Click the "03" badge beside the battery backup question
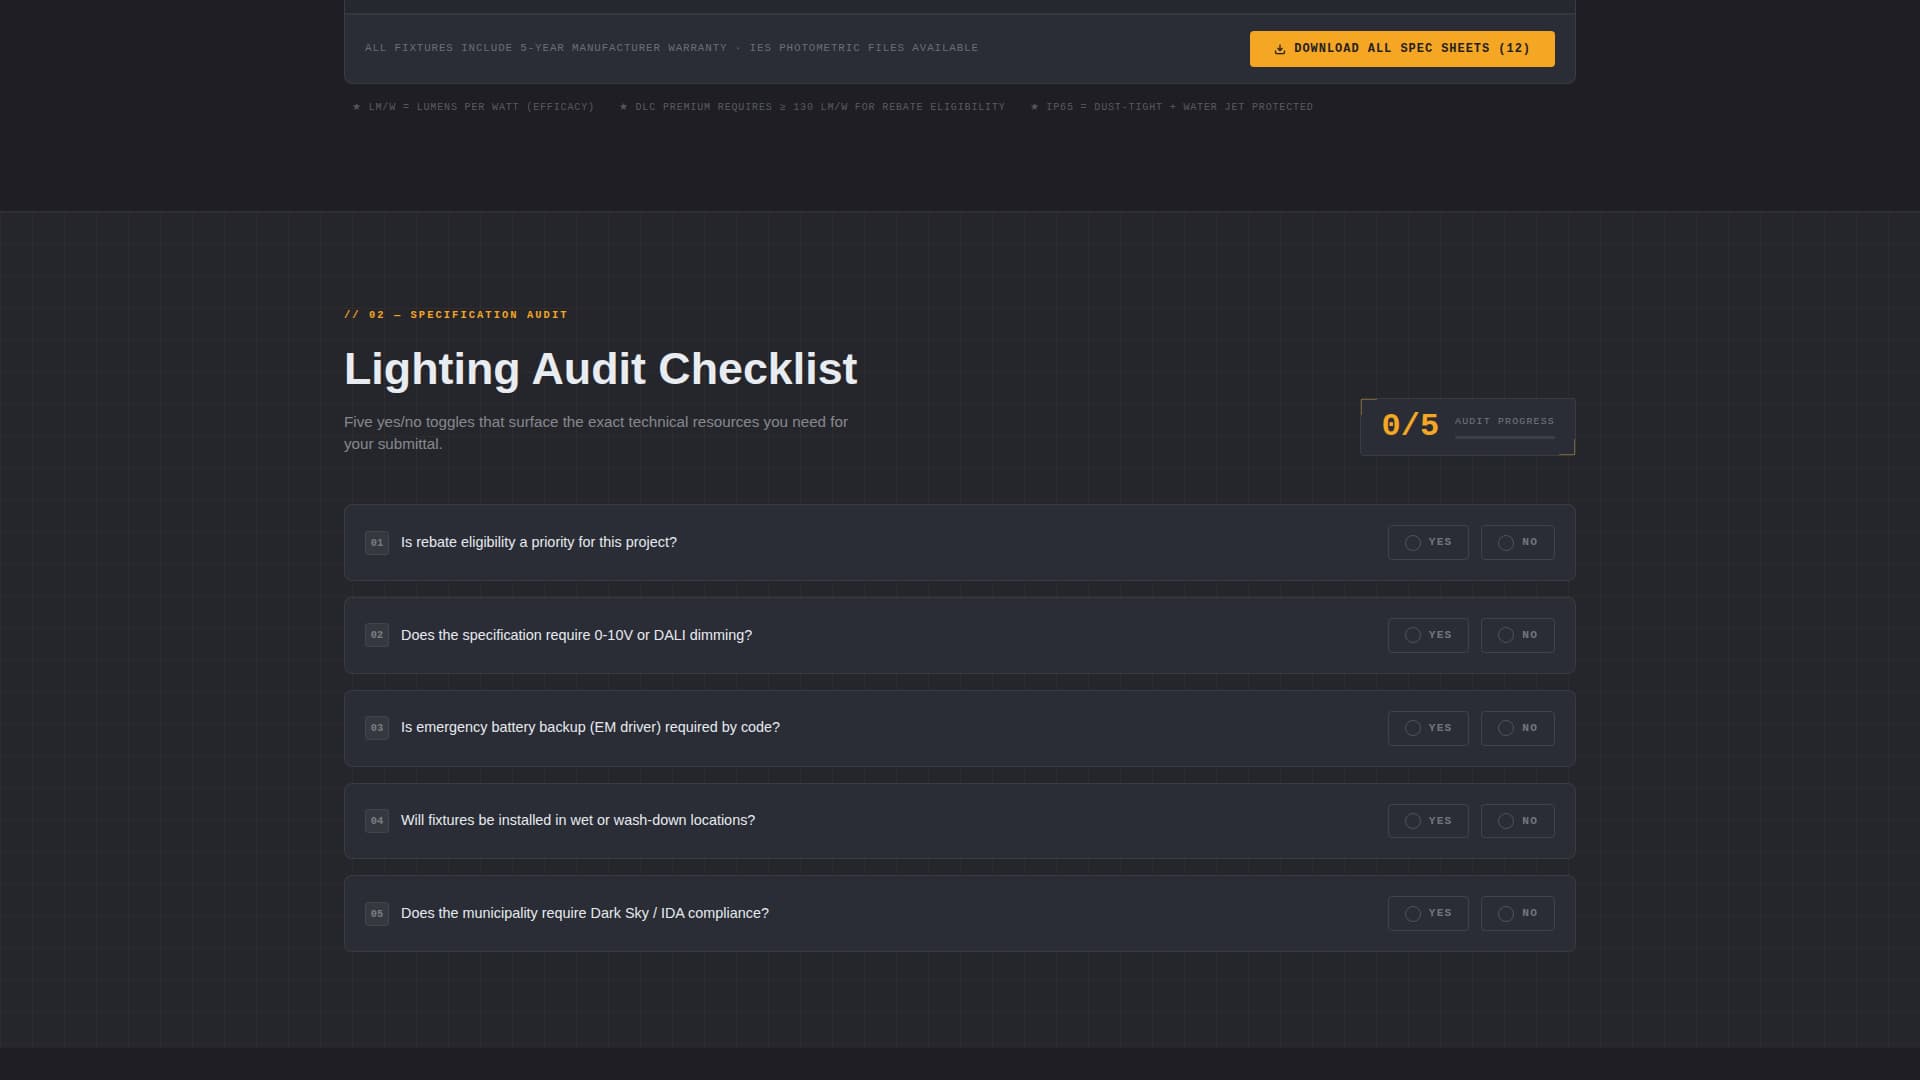 [x=376, y=728]
